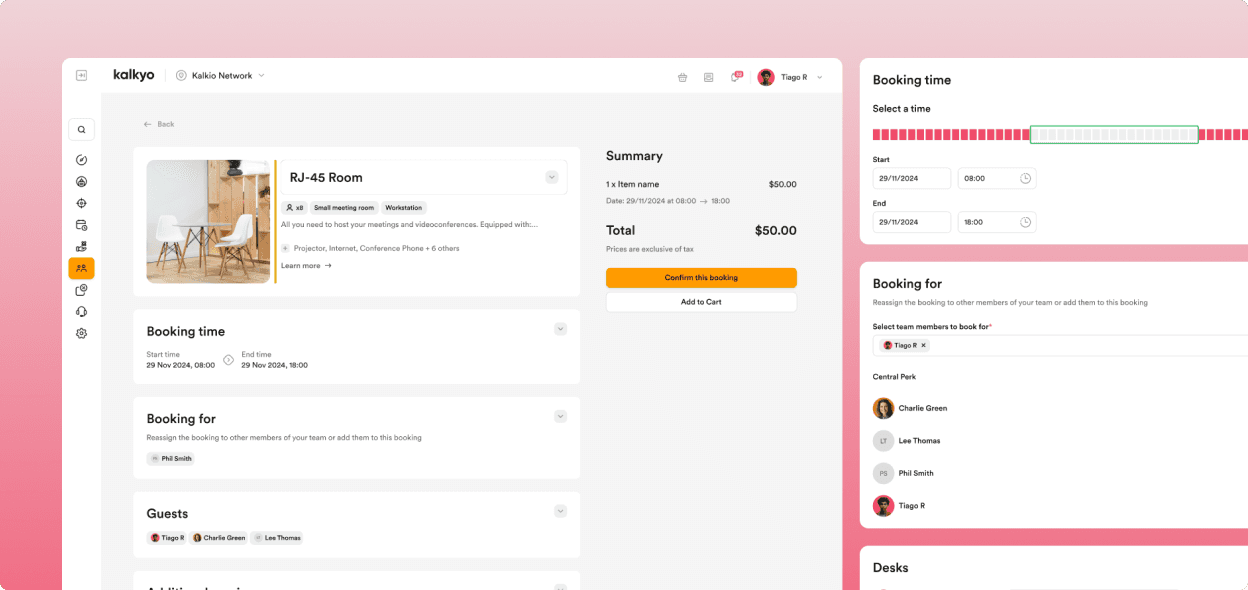Image resolution: width=1248 pixels, height=590 pixels.
Task: Click Charlie Green guest chip
Action: tap(219, 538)
